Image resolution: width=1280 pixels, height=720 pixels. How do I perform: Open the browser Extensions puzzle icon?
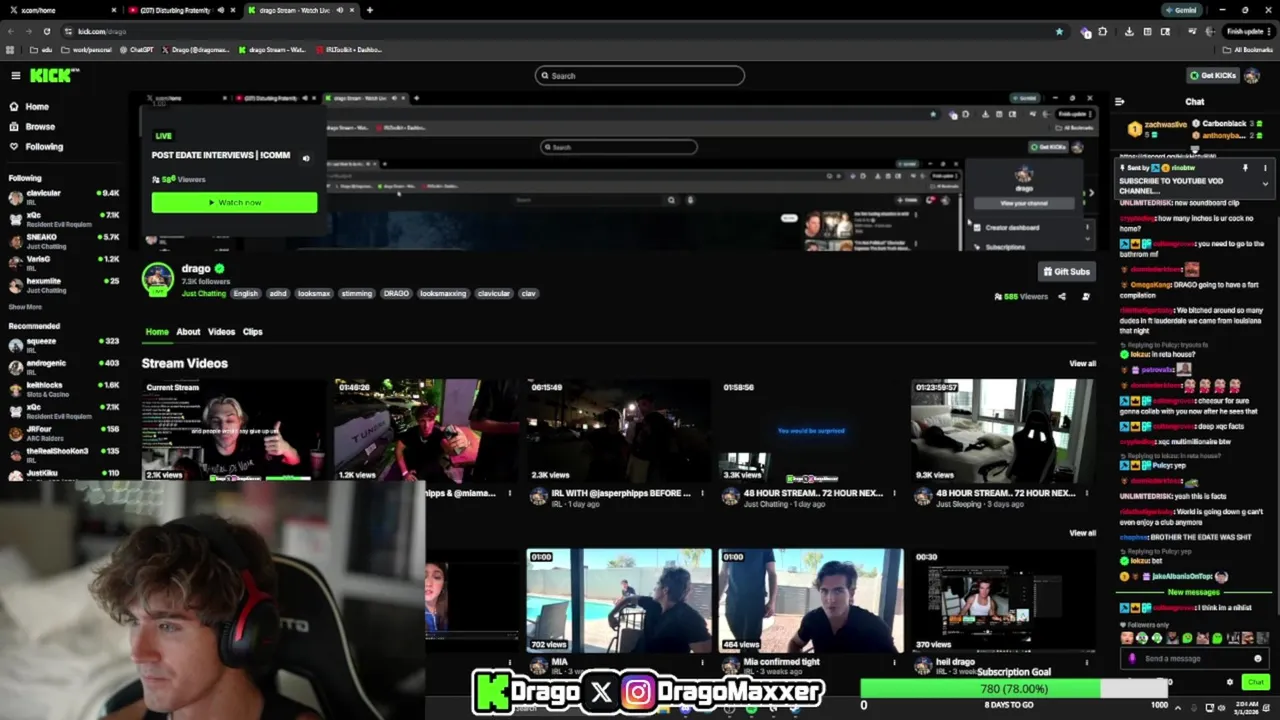1103,31
